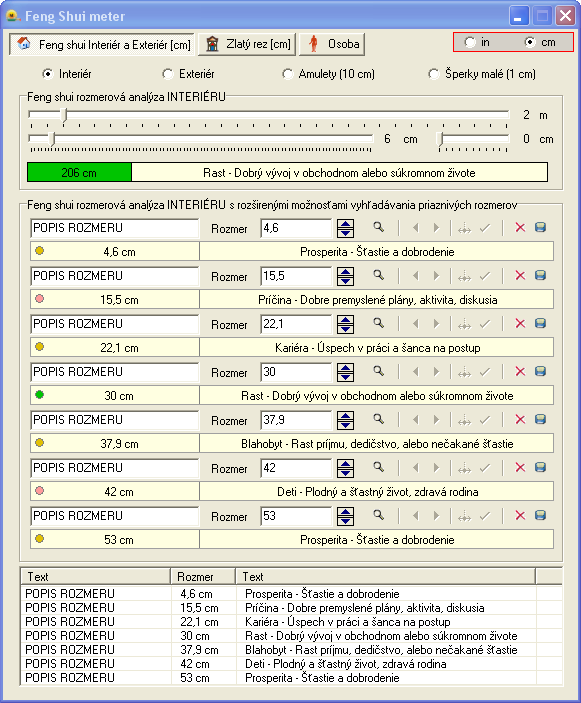
Task: Click the previous arrow in the 37,9 row
Action: tap(416, 420)
